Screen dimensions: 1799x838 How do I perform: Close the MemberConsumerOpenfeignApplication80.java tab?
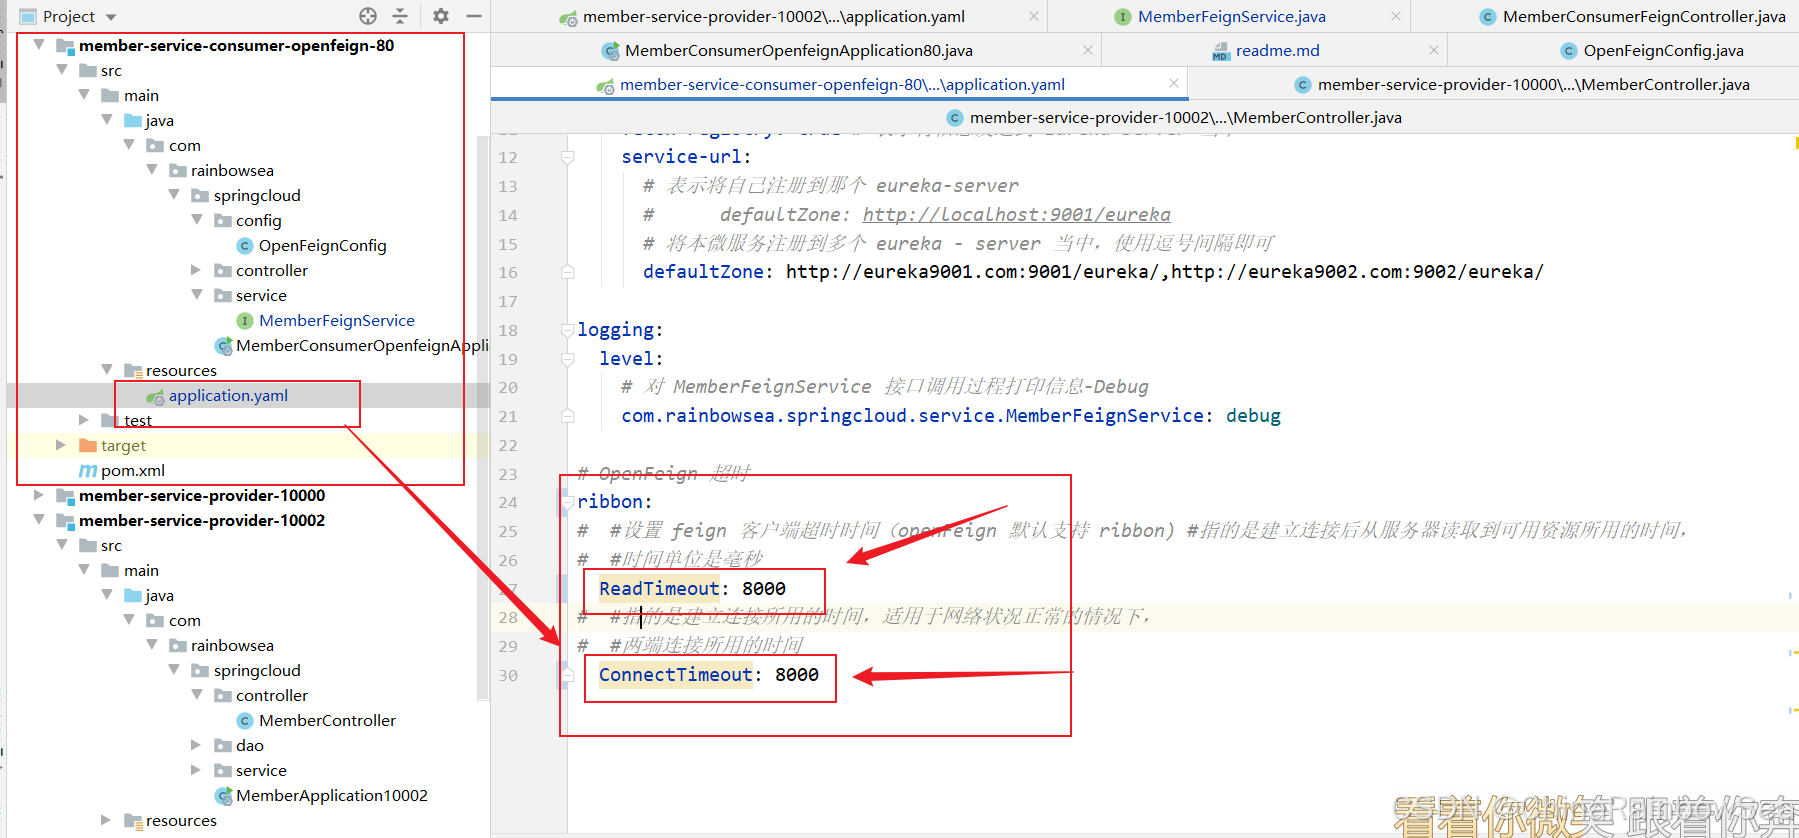(1088, 50)
